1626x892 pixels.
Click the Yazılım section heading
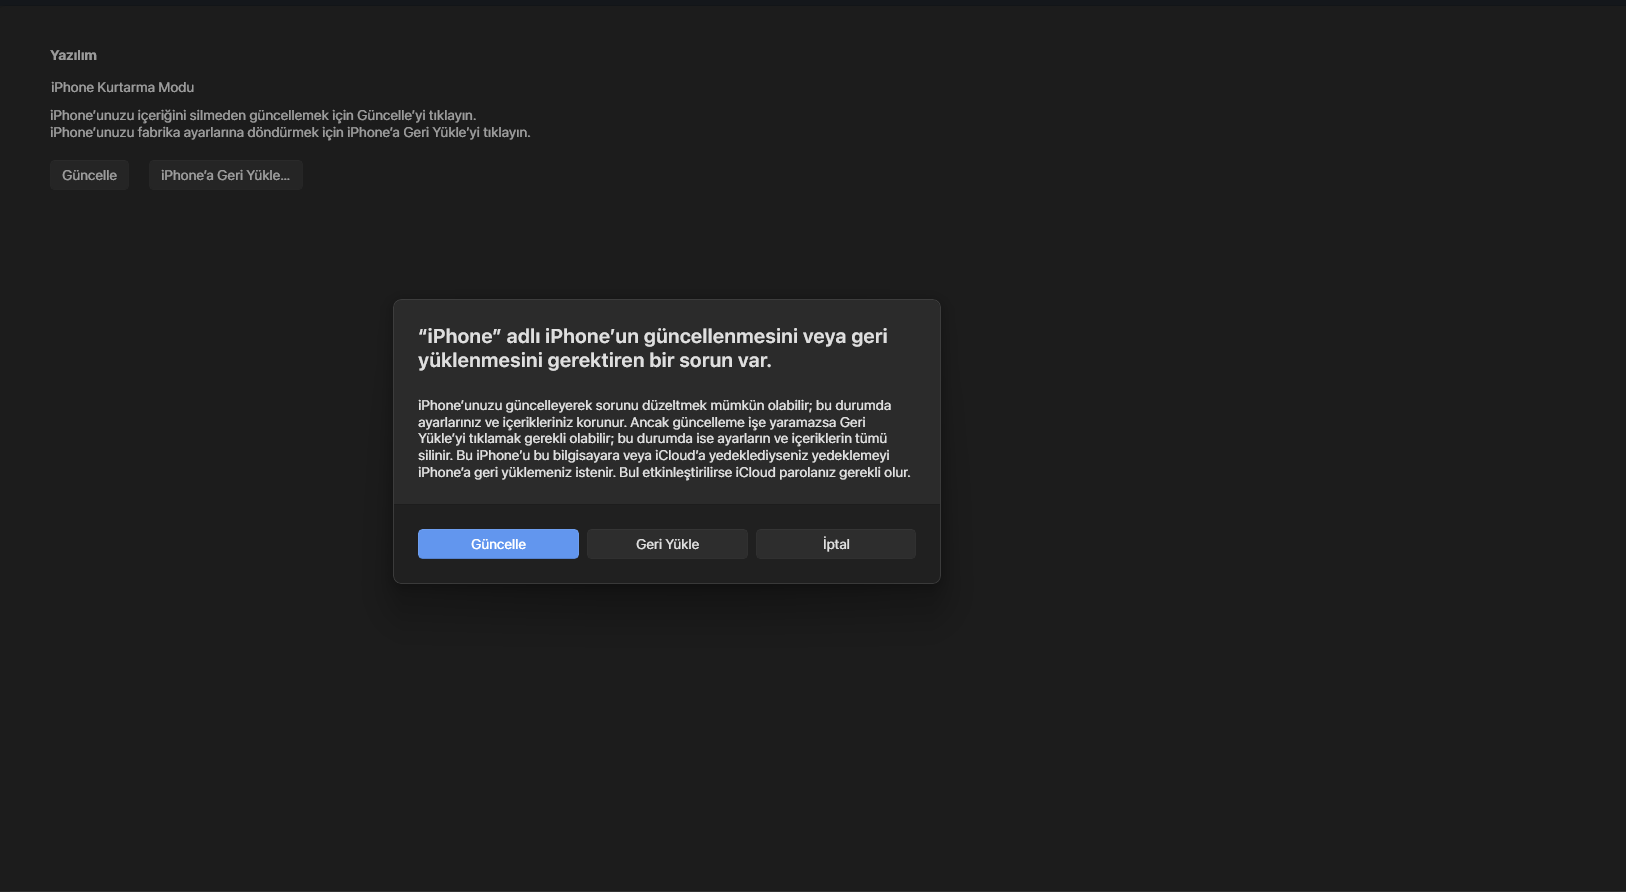point(73,55)
